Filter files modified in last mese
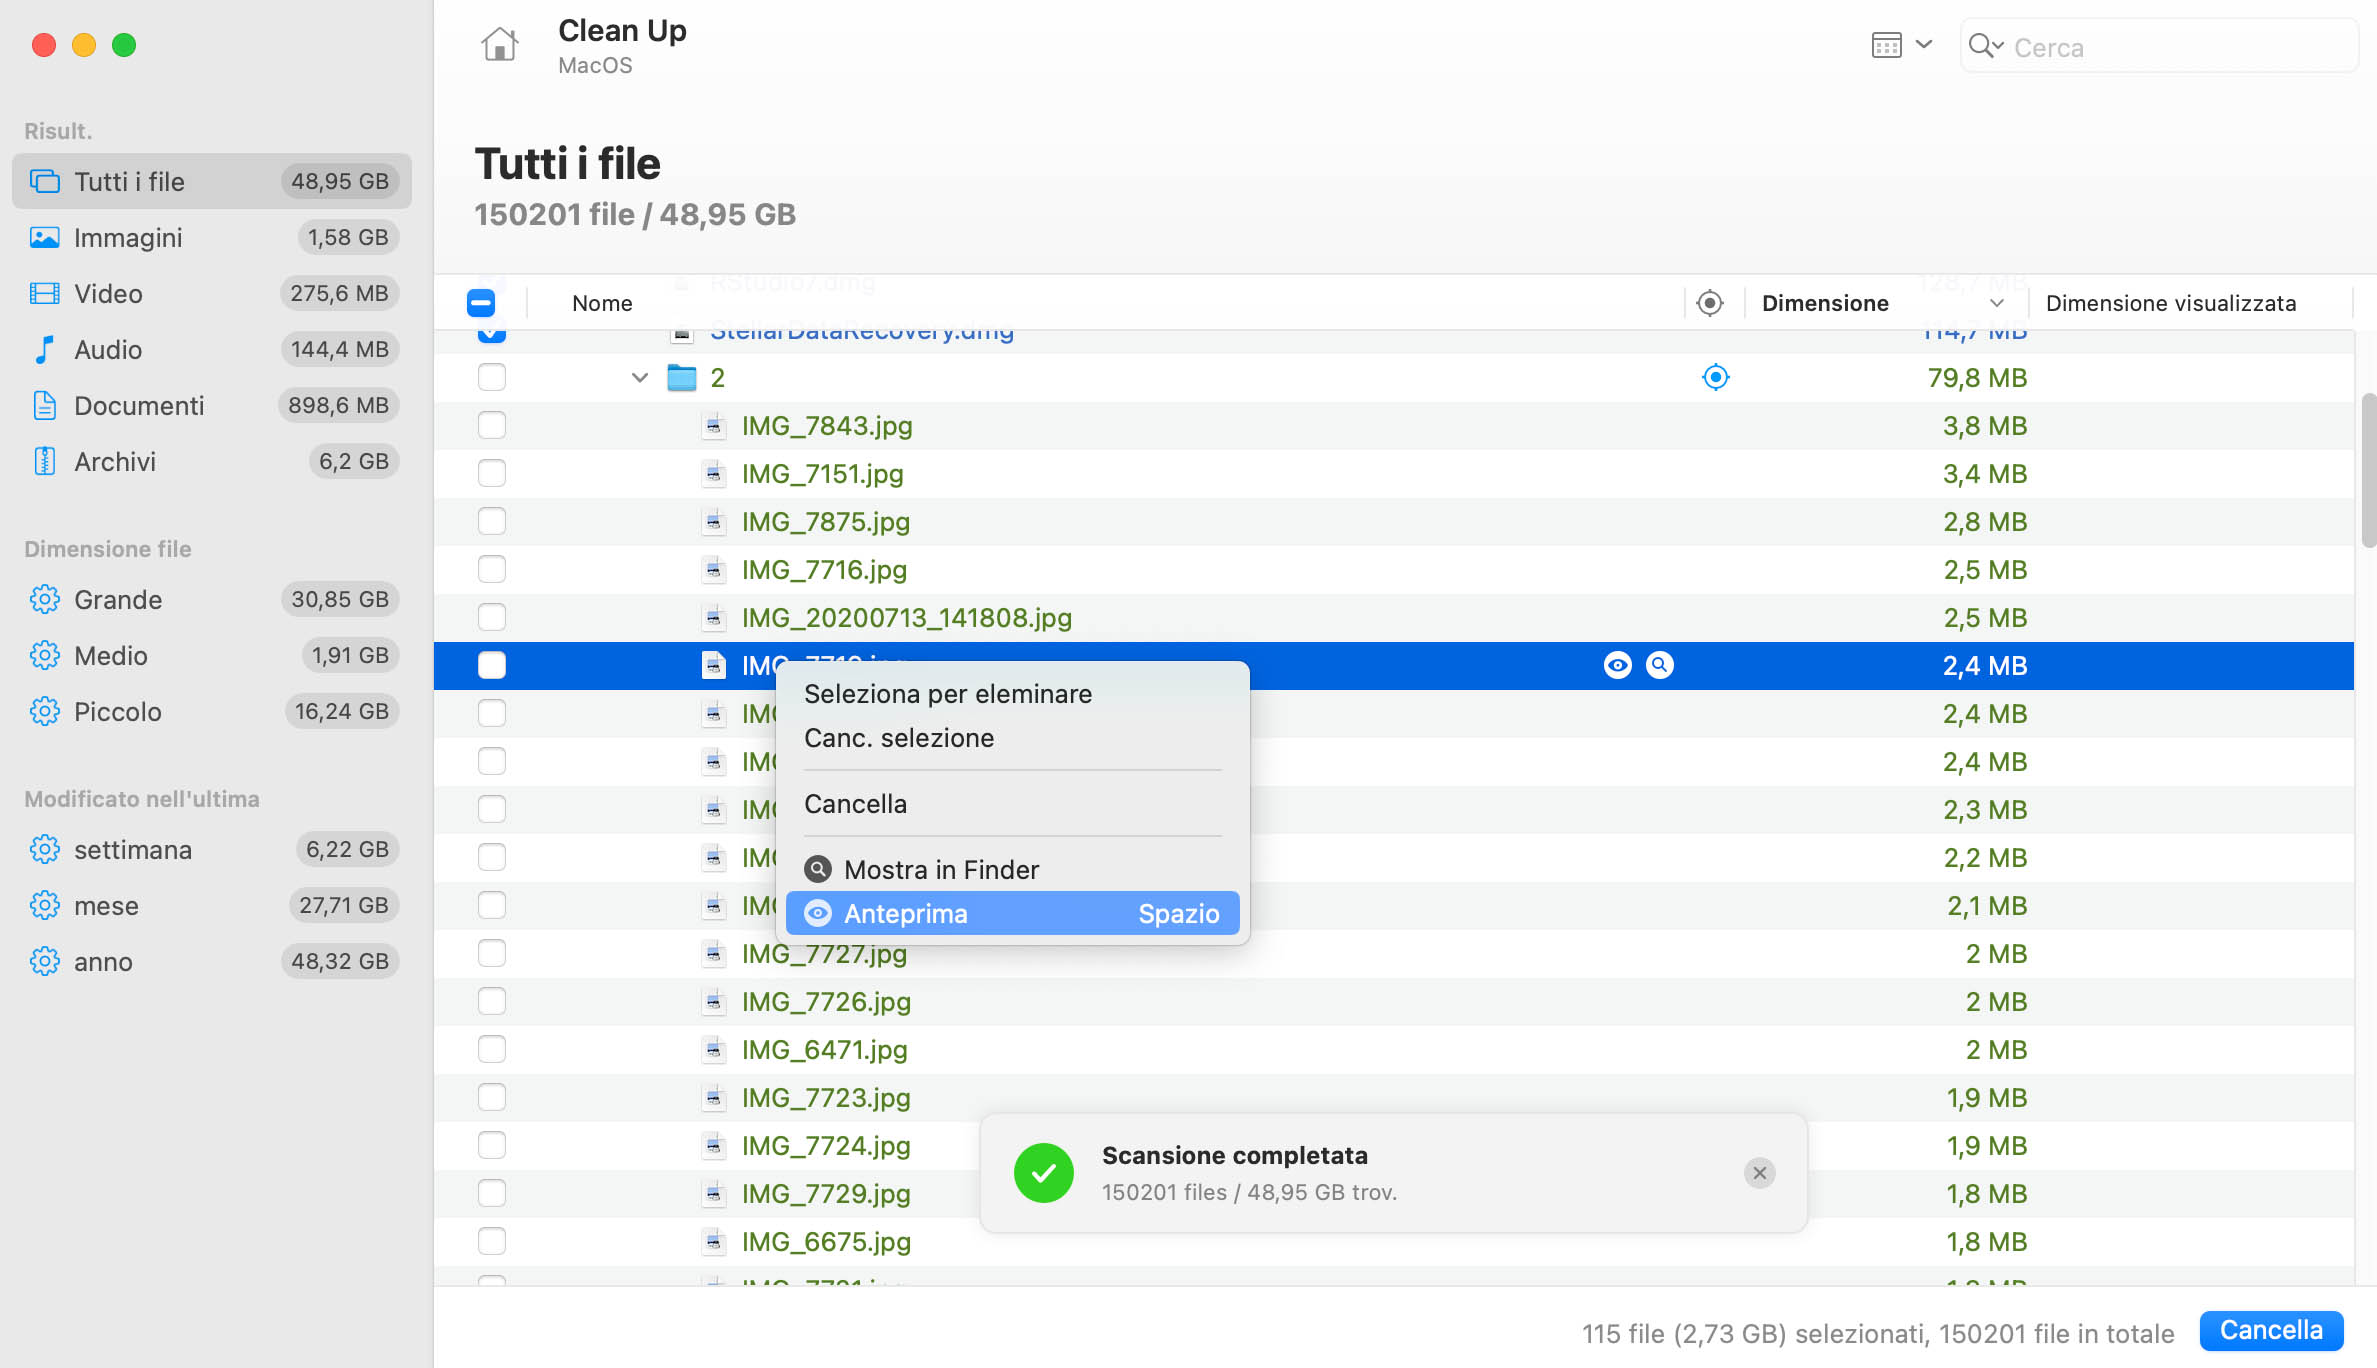Image resolution: width=2377 pixels, height=1368 pixels. [x=212, y=905]
